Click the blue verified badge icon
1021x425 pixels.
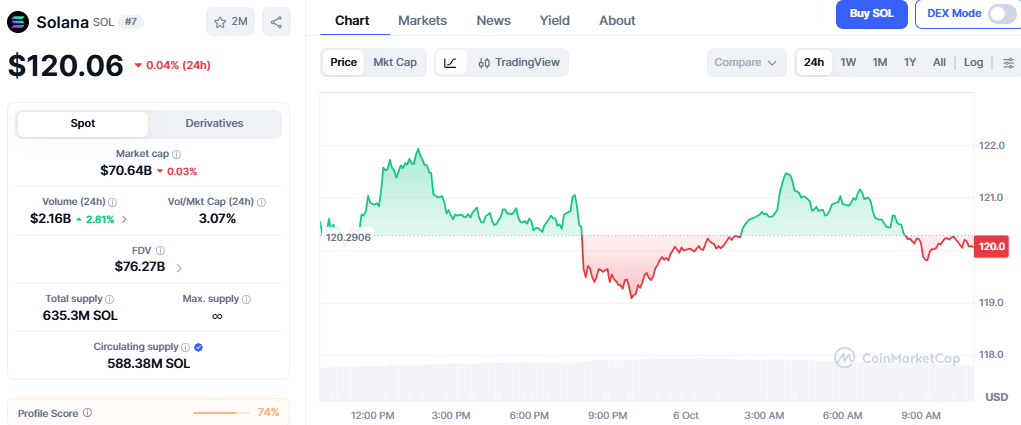[199, 347]
